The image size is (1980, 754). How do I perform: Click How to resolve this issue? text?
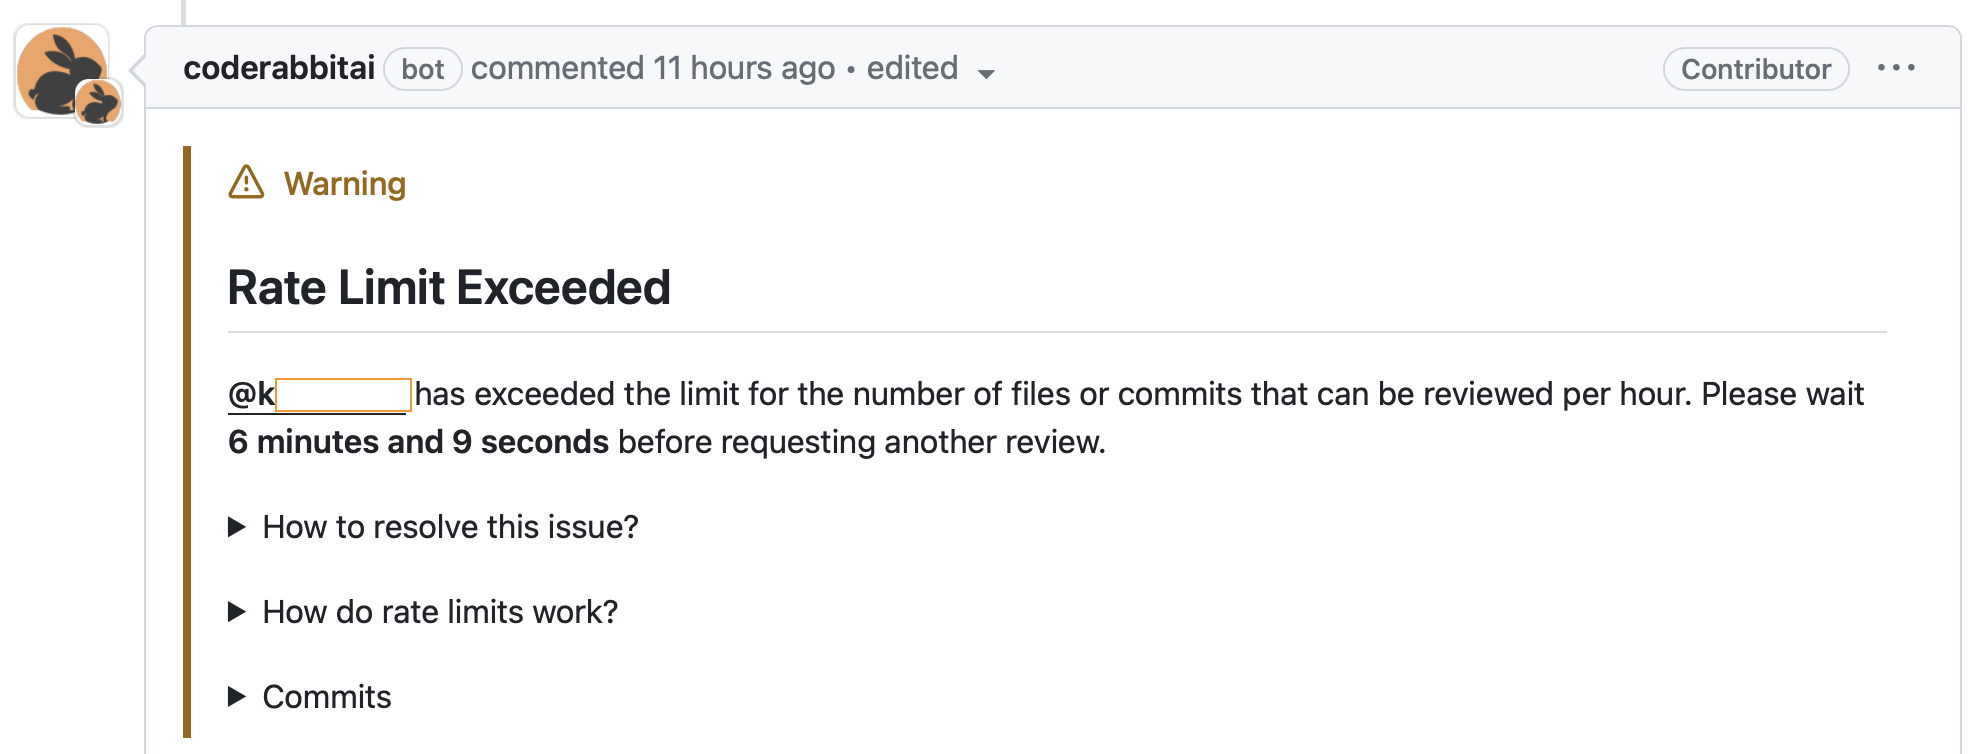point(450,526)
